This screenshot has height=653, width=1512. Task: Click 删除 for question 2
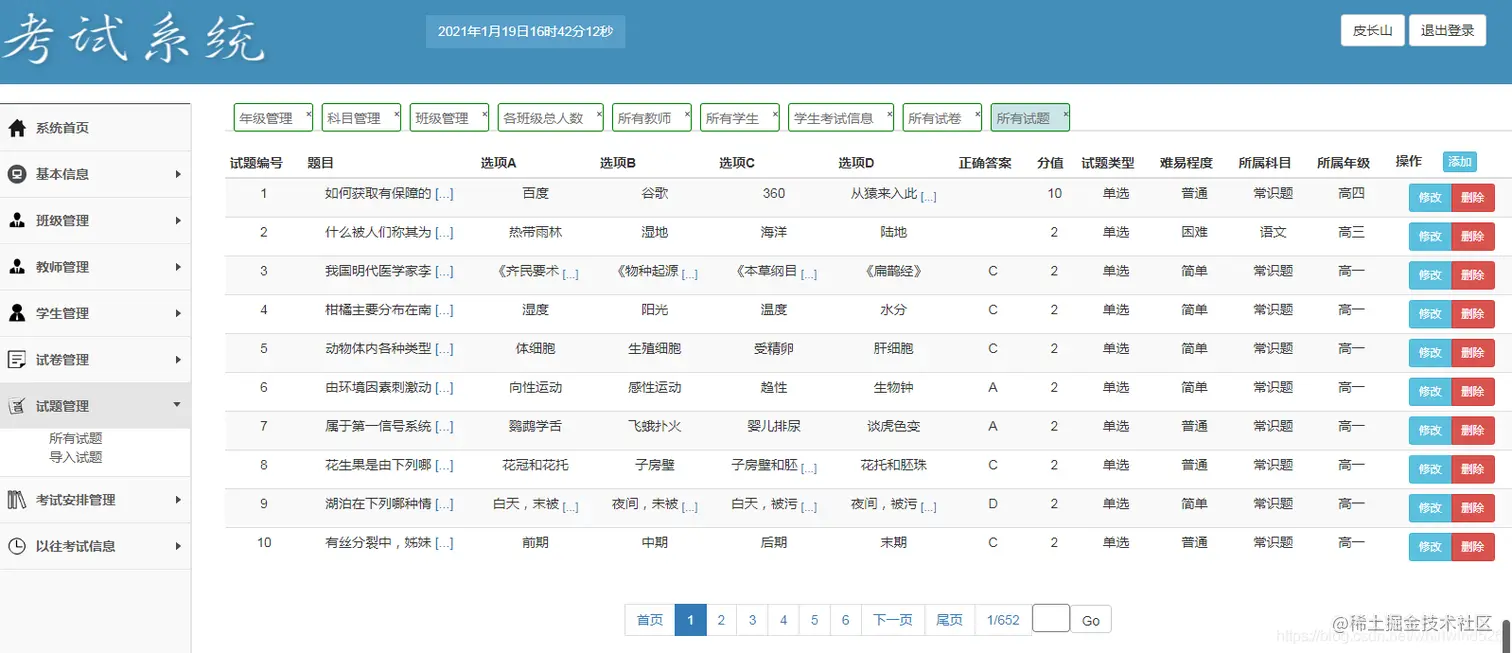pos(1472,237)
